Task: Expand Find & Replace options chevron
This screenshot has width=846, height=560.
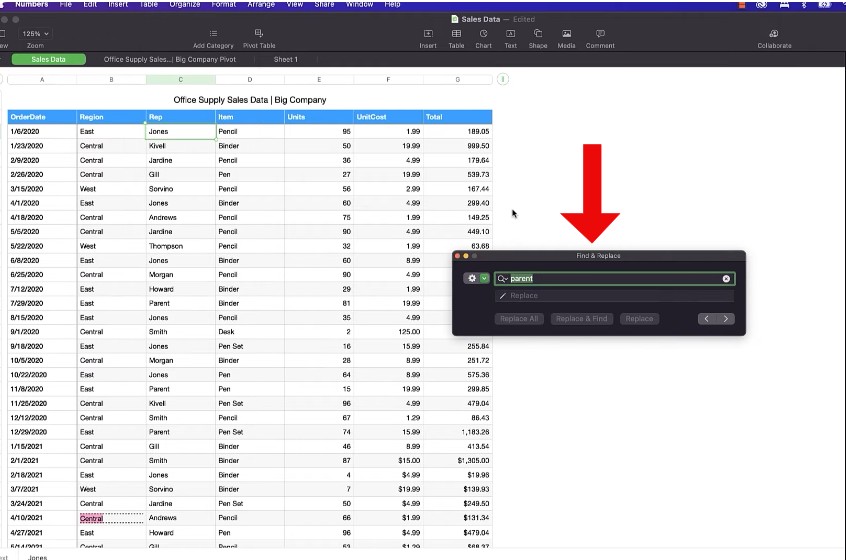Action: pyautogui.click(x=485, y=278)
